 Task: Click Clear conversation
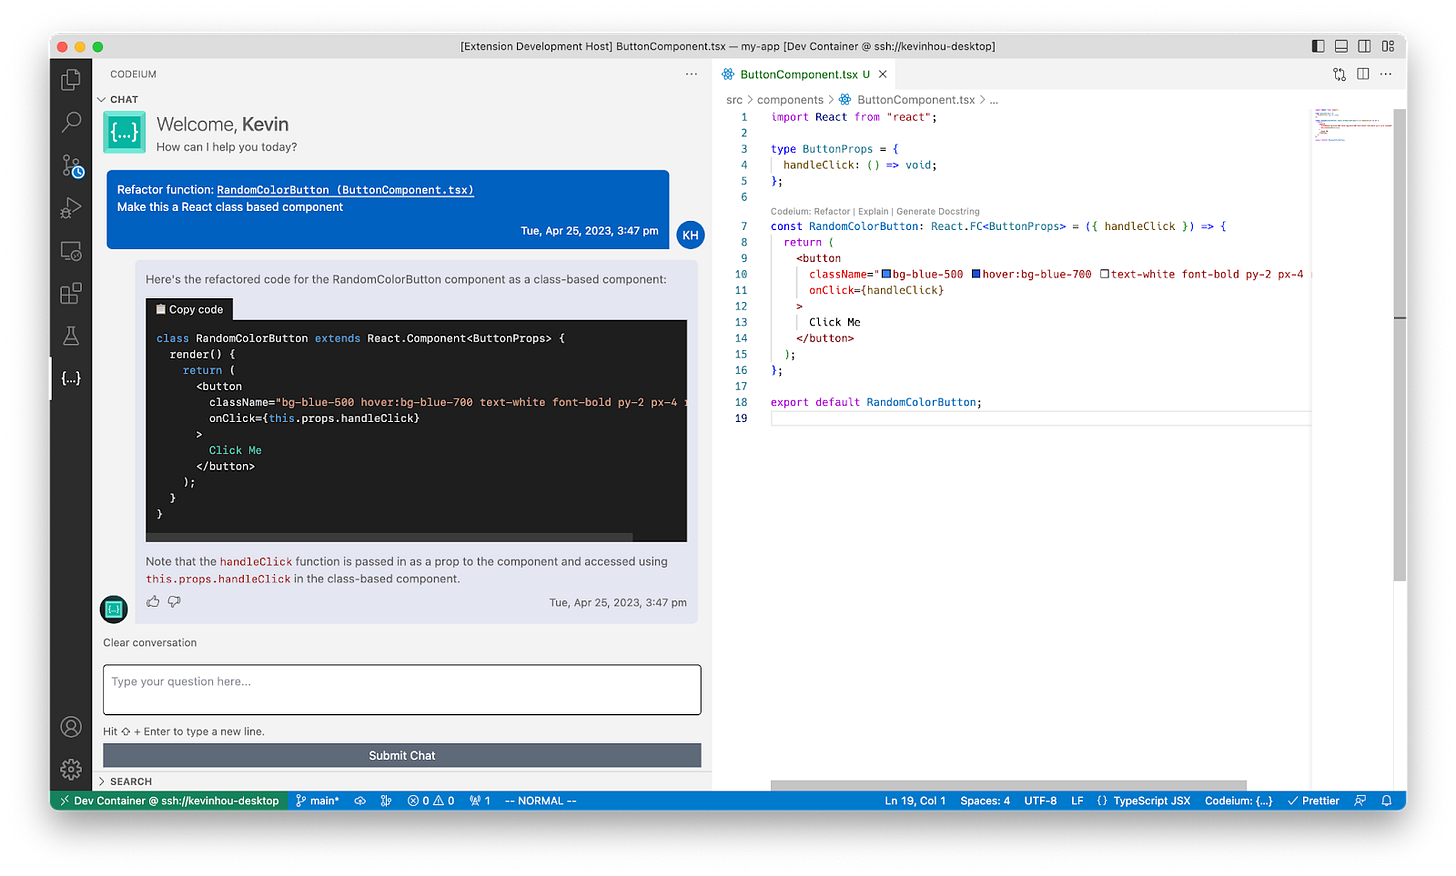pyautogui.click(x=150, y=643)
